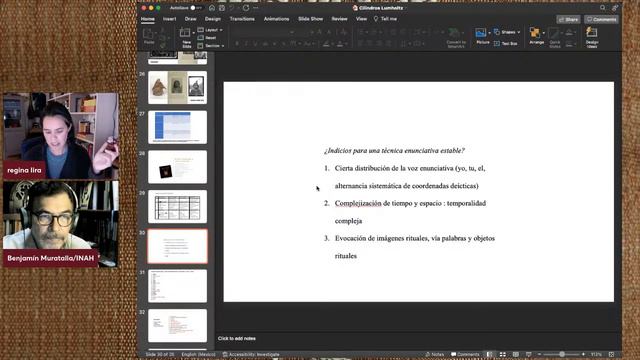The image size is (640, 360).
Task: Click the Redo/Repeat circular arrow icon
Action: point(246,8)
